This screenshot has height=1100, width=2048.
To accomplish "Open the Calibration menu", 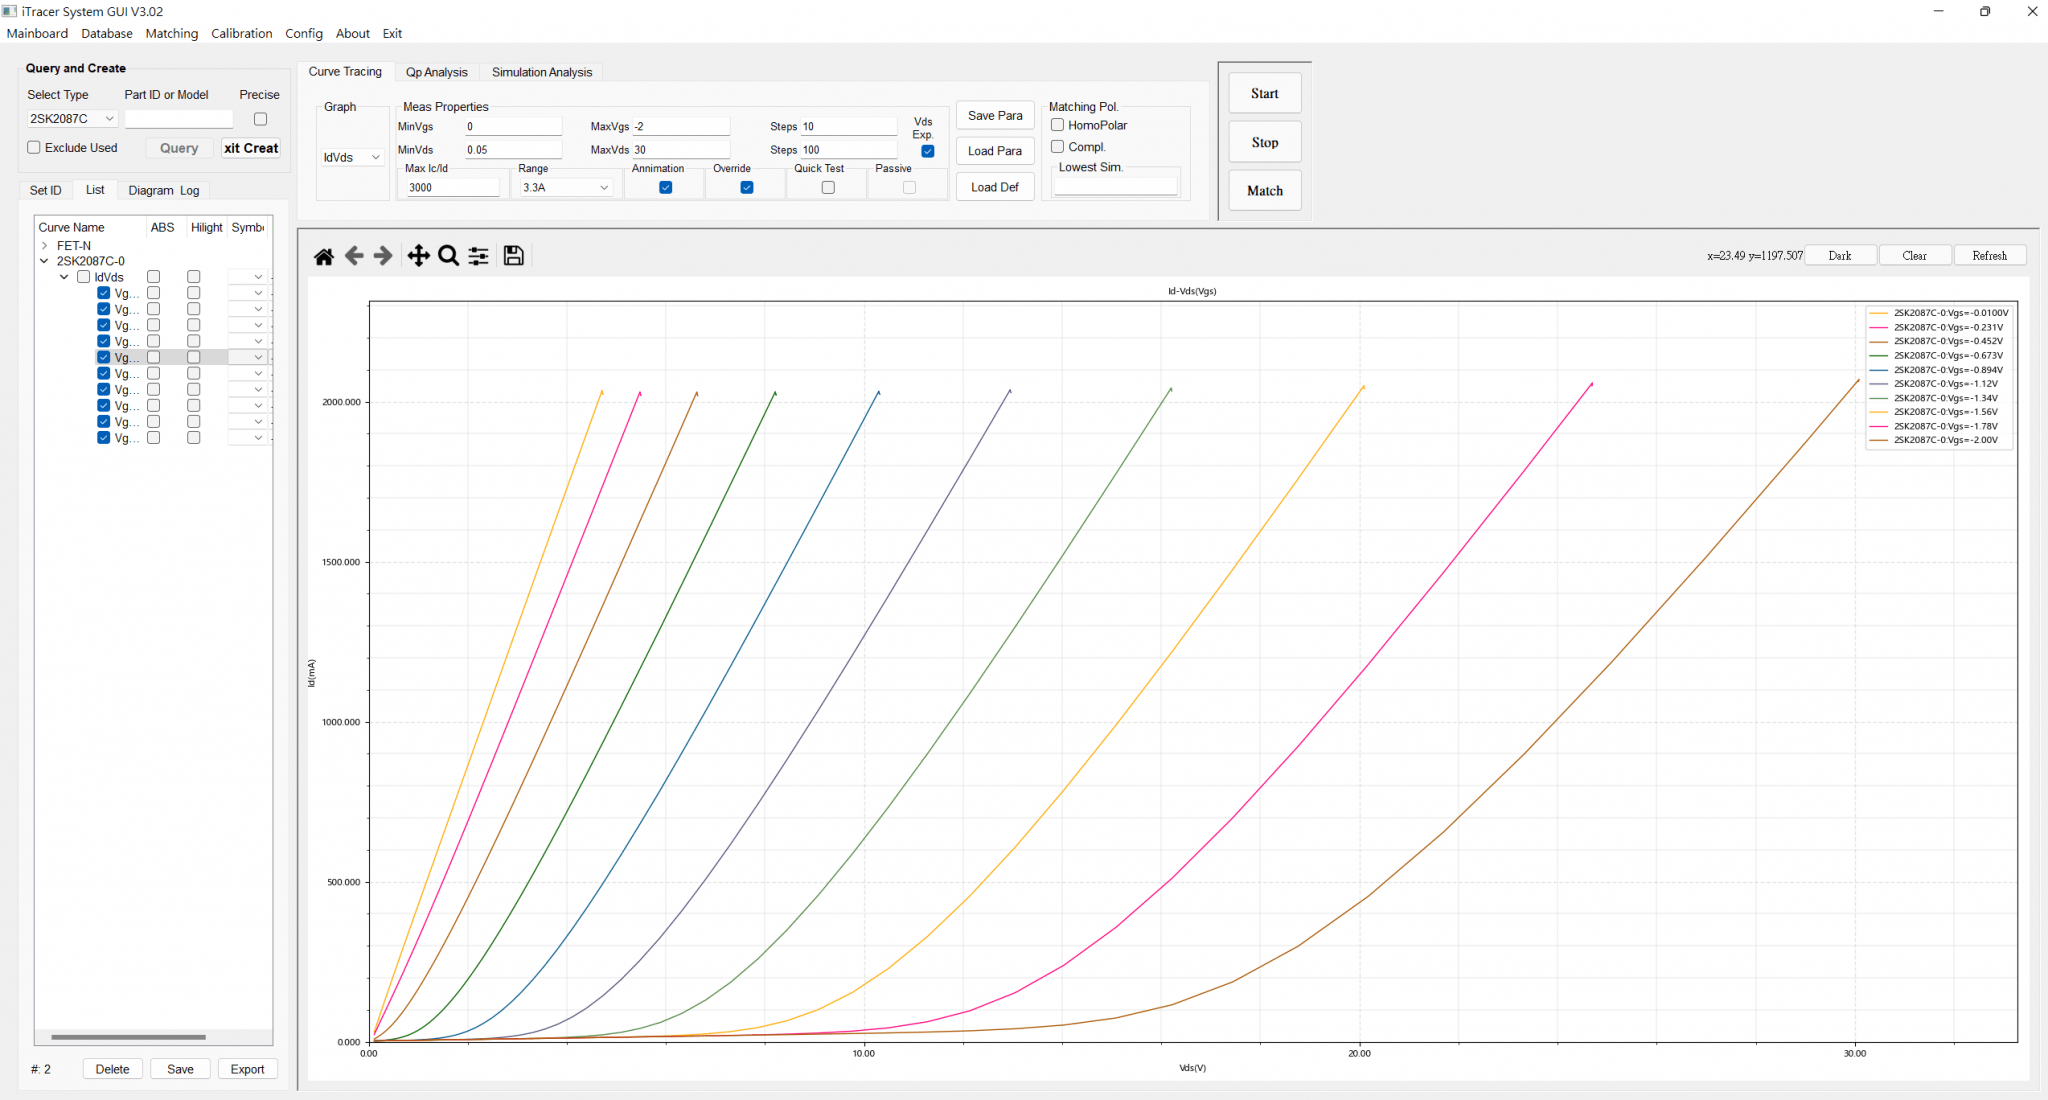I will click(242, 33).
